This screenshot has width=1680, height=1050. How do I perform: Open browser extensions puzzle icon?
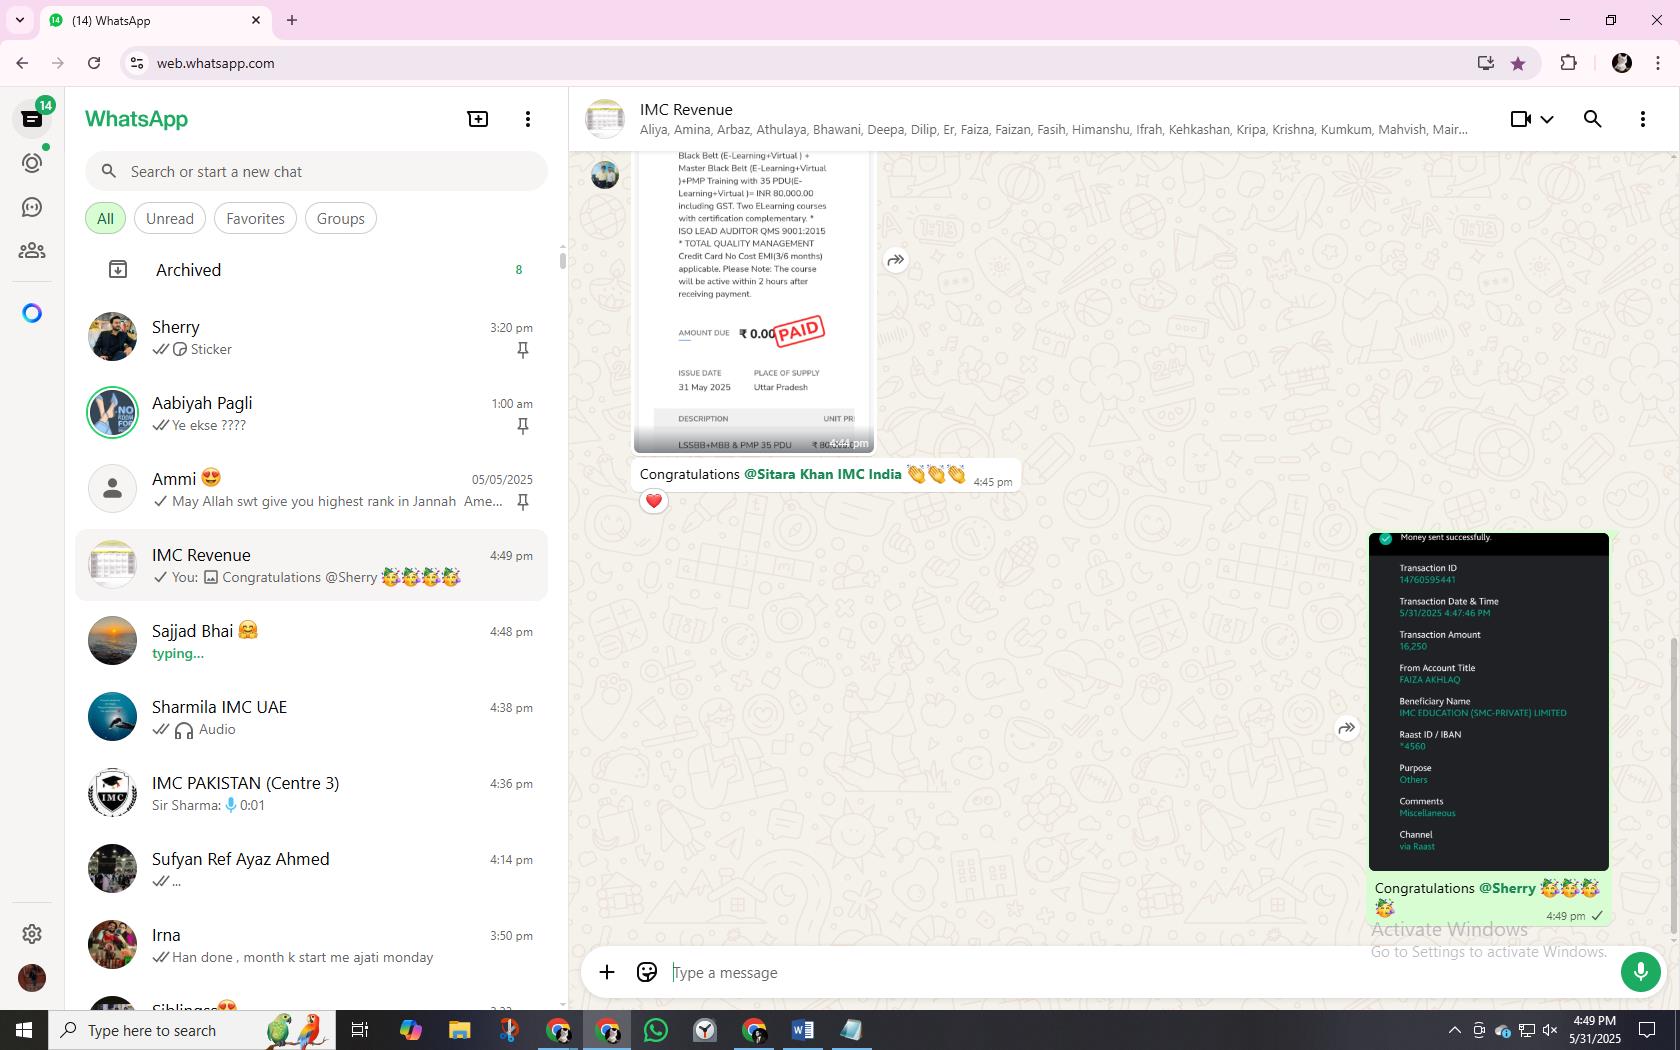(x=1568, y=63)
